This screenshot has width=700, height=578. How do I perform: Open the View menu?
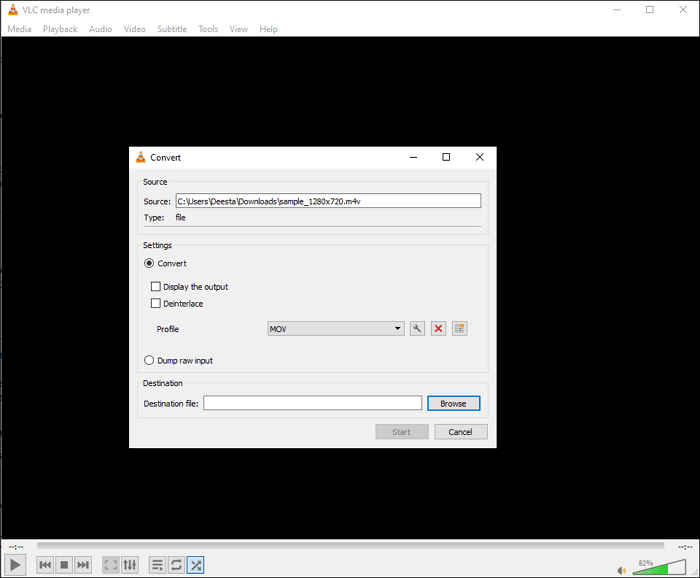[238, 29]
